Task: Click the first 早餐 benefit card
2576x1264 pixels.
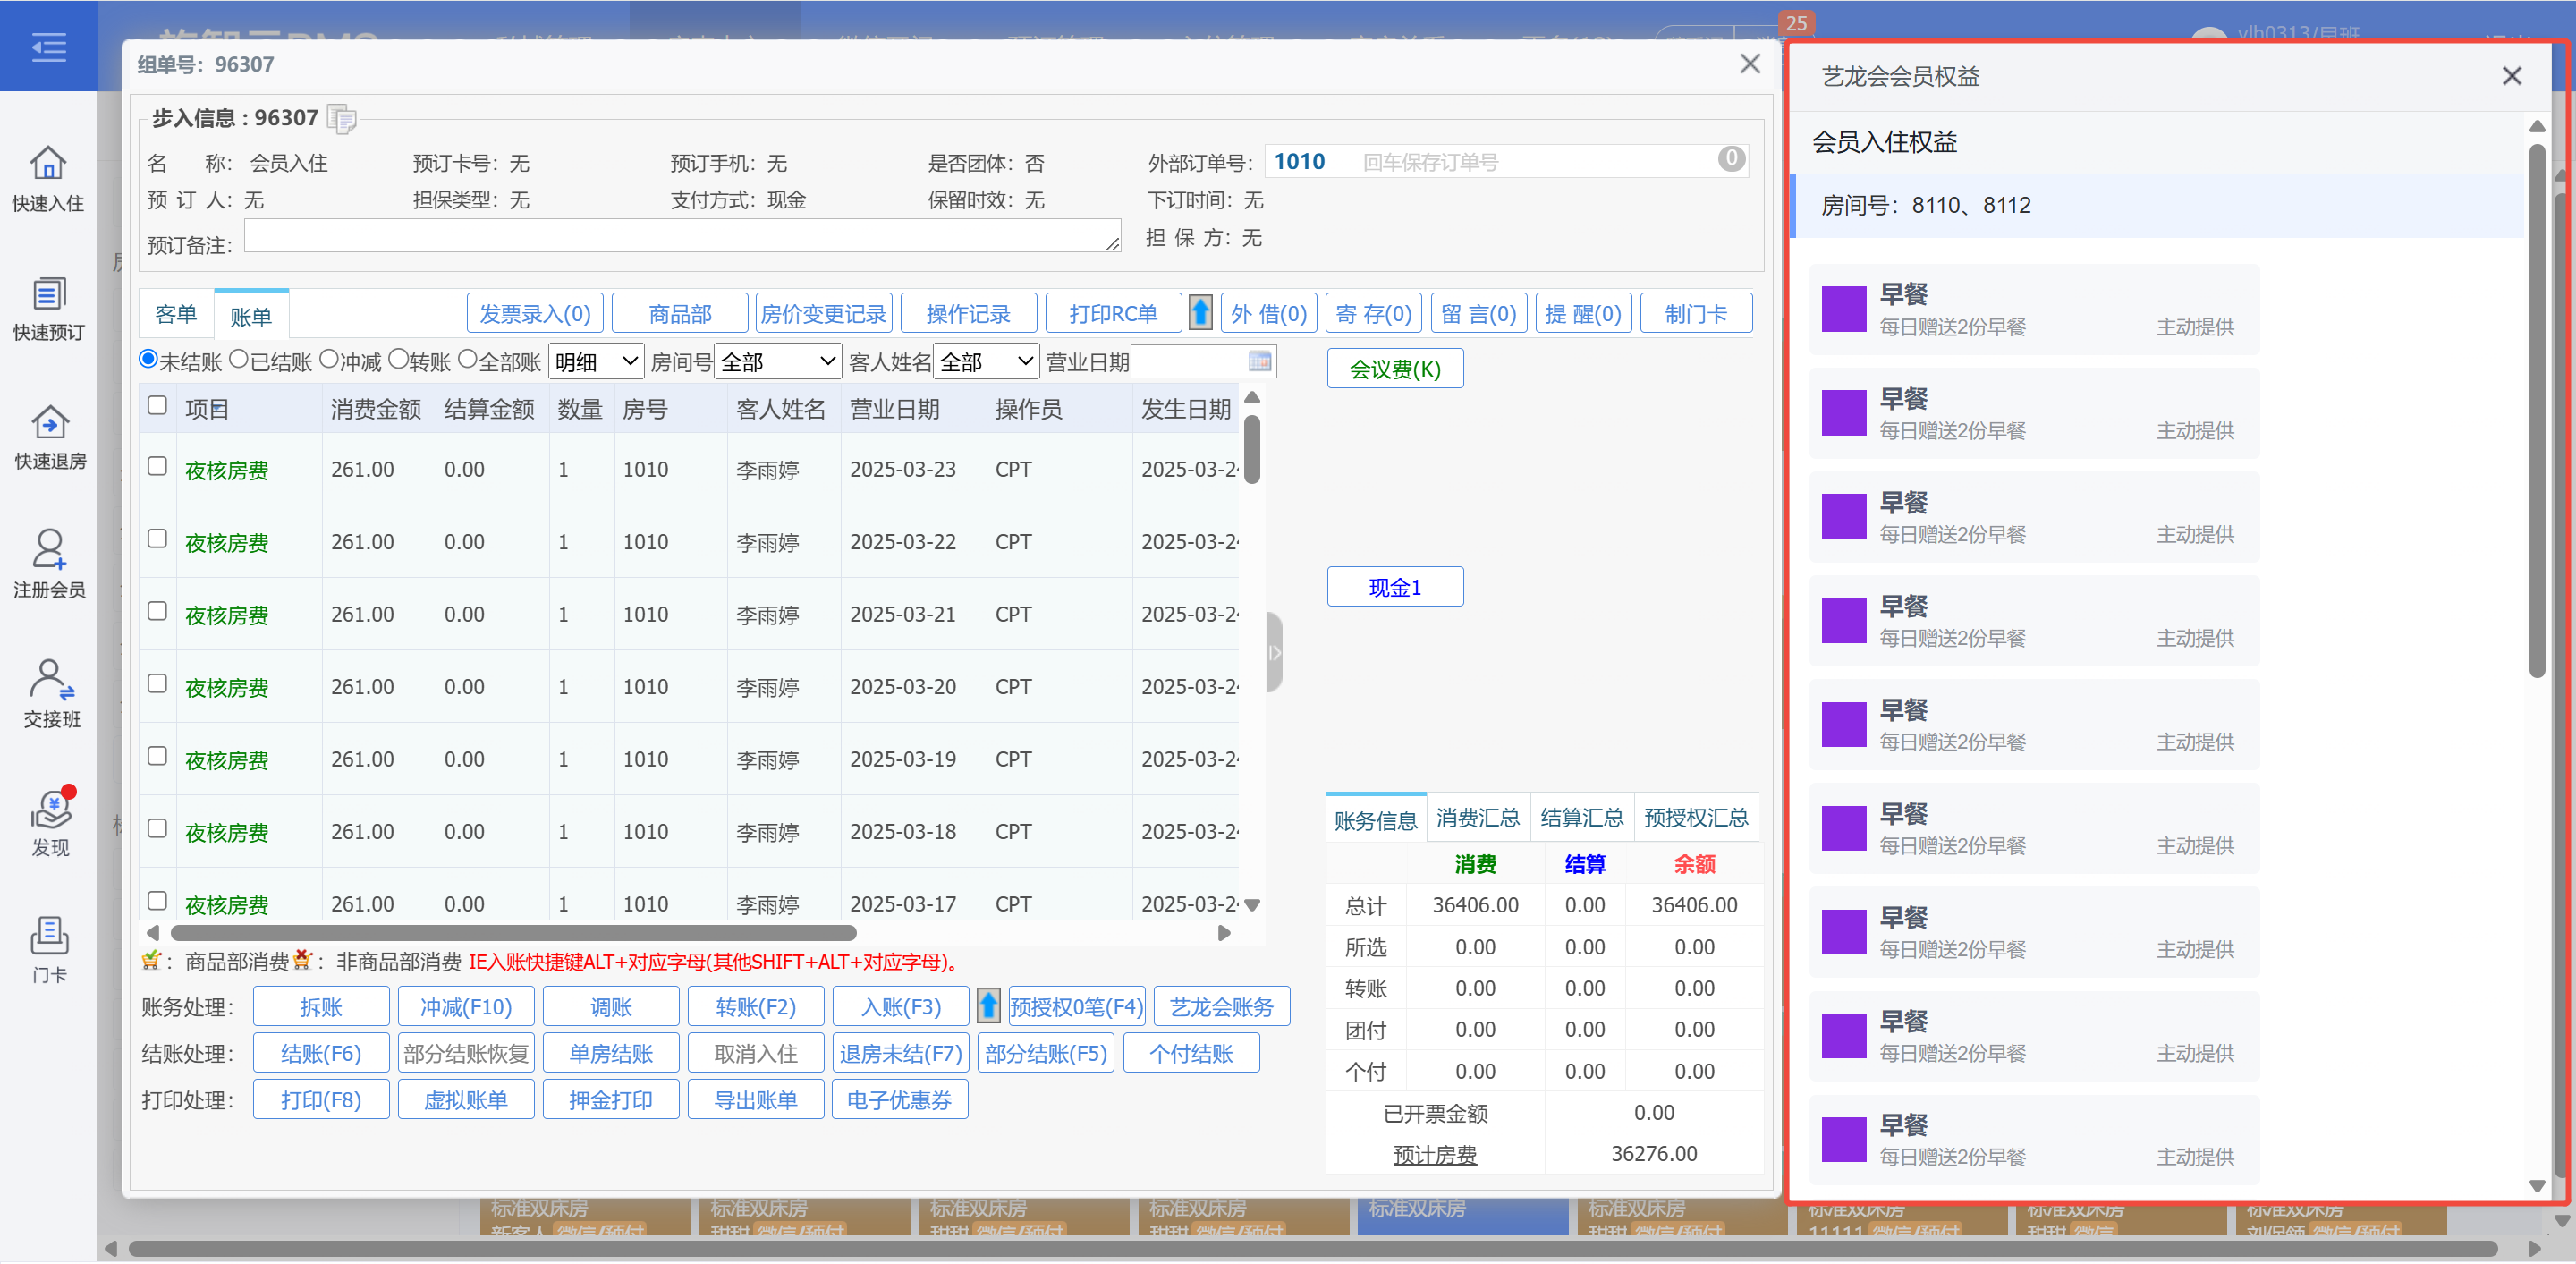Action: [x=2034, y=309]
